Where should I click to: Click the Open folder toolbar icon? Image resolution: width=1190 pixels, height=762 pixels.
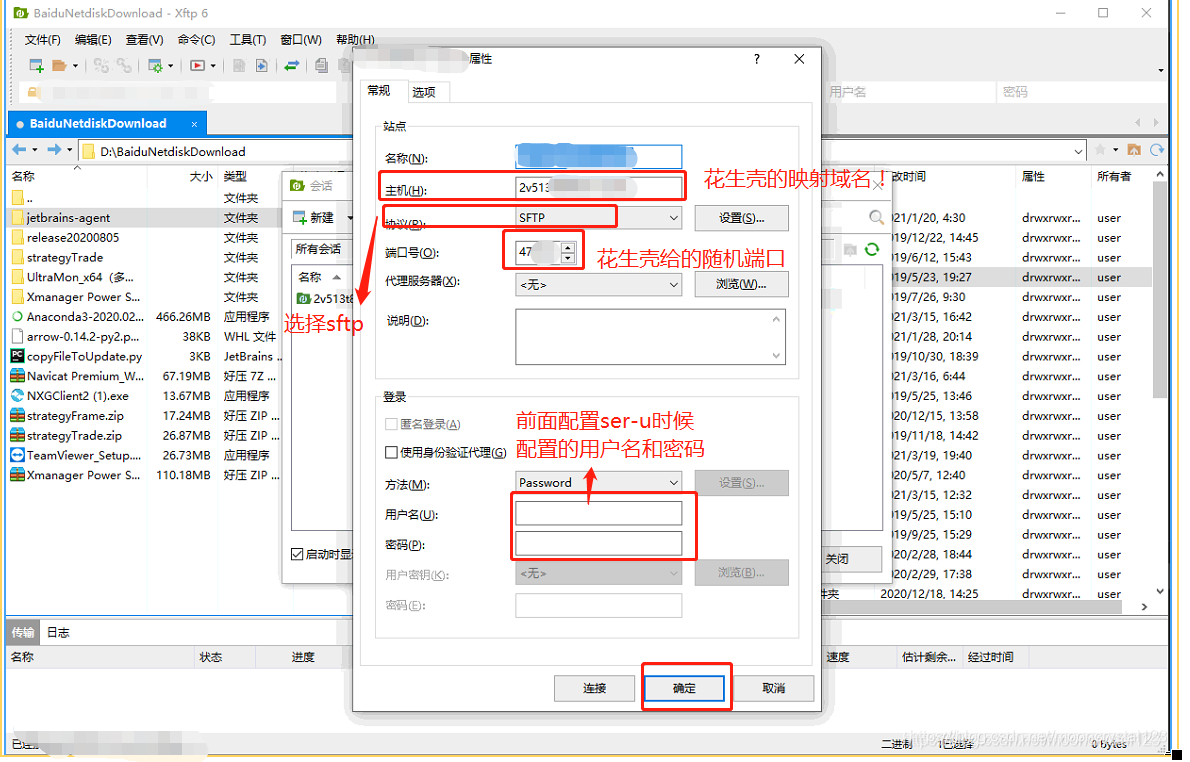pyautogui.click(x=59, y=66)
